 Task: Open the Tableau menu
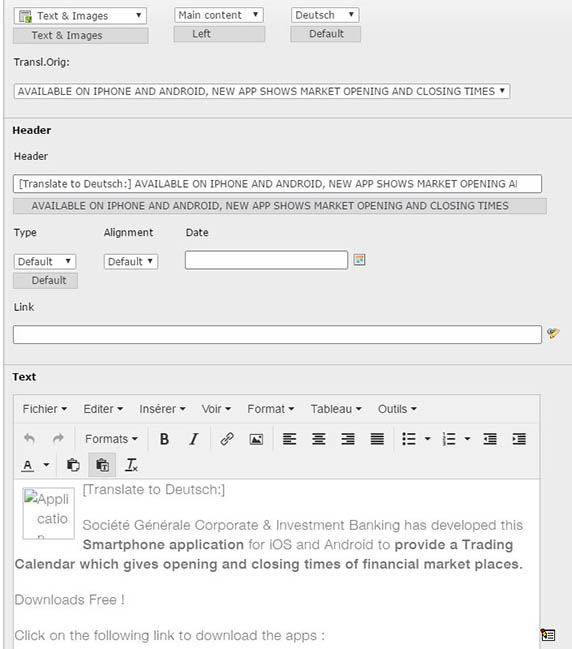[336, 409]
